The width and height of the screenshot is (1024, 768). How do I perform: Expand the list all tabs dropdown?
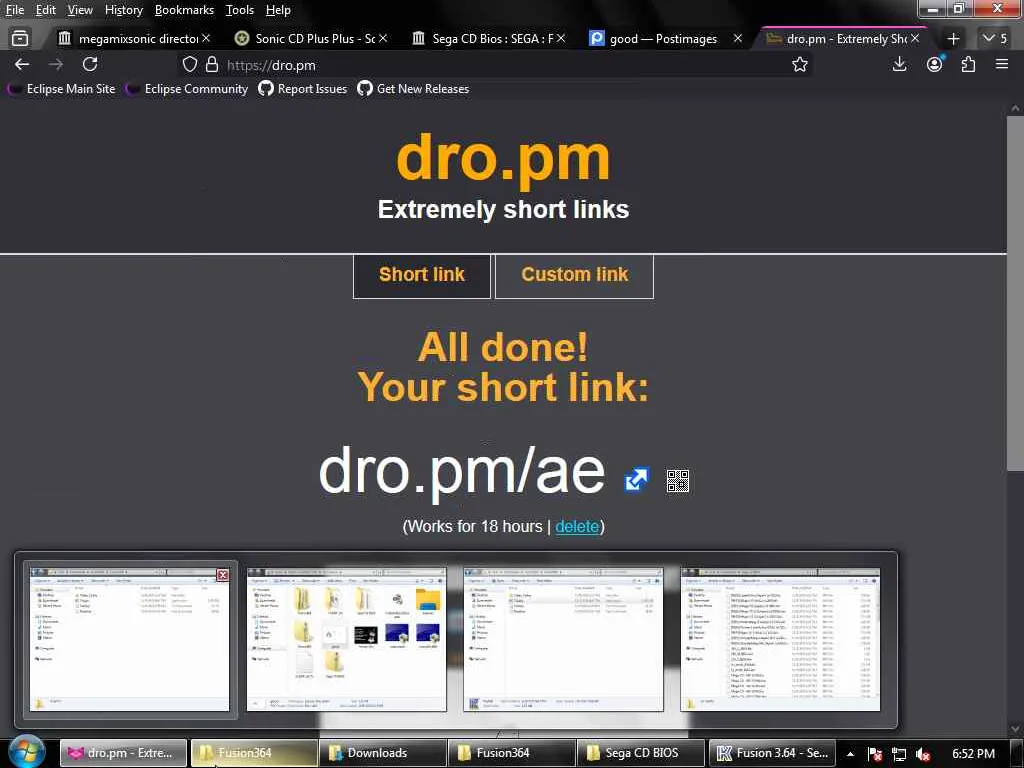coord(995,39)
